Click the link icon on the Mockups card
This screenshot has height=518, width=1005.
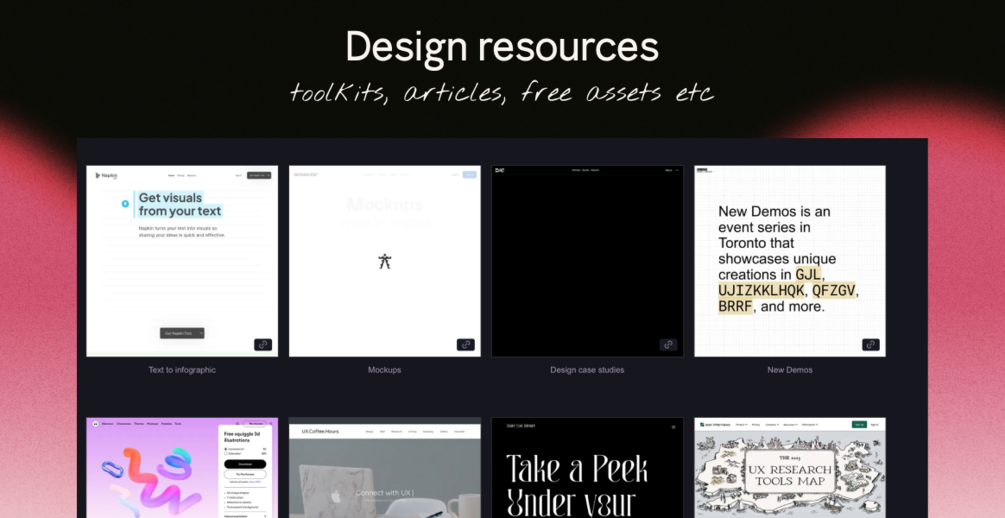coord(465,344)
